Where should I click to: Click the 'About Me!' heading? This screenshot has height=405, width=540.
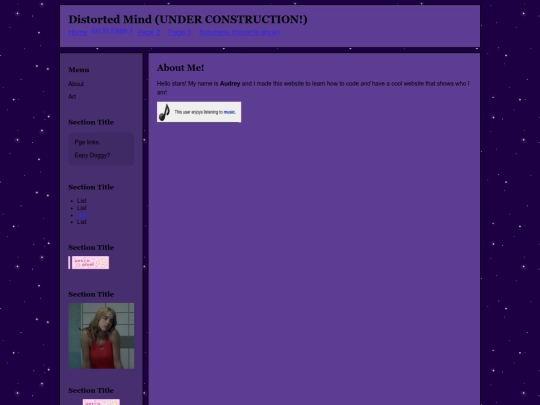[180, 68]
